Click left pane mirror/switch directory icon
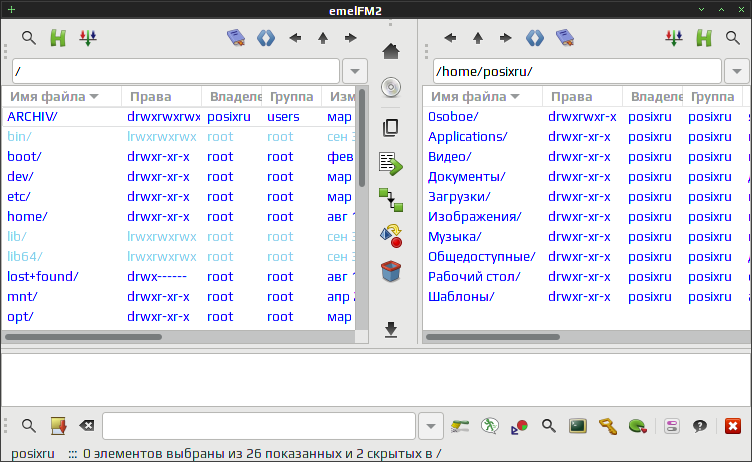This screenshot has height=462, width=752. tap(266, 38)
